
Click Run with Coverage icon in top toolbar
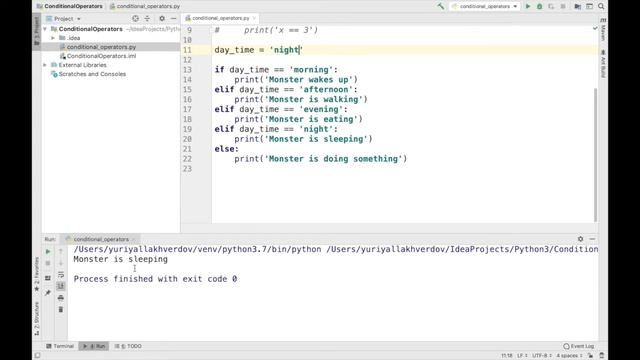point(551,6)
